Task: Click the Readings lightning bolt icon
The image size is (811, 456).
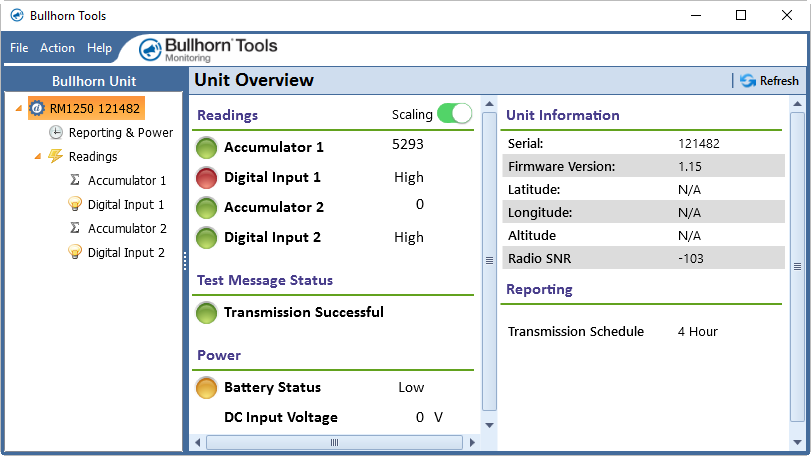Action: tap(56, 156)
